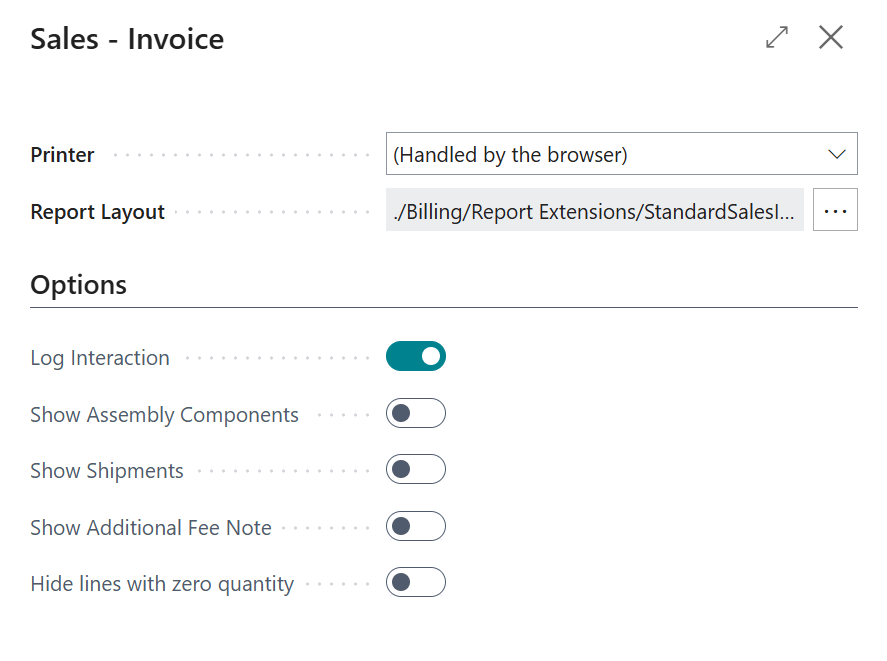Enable the Show Assembly Components toggle
The width and height of the screenshot is (887, 661).
click(416, 413)
